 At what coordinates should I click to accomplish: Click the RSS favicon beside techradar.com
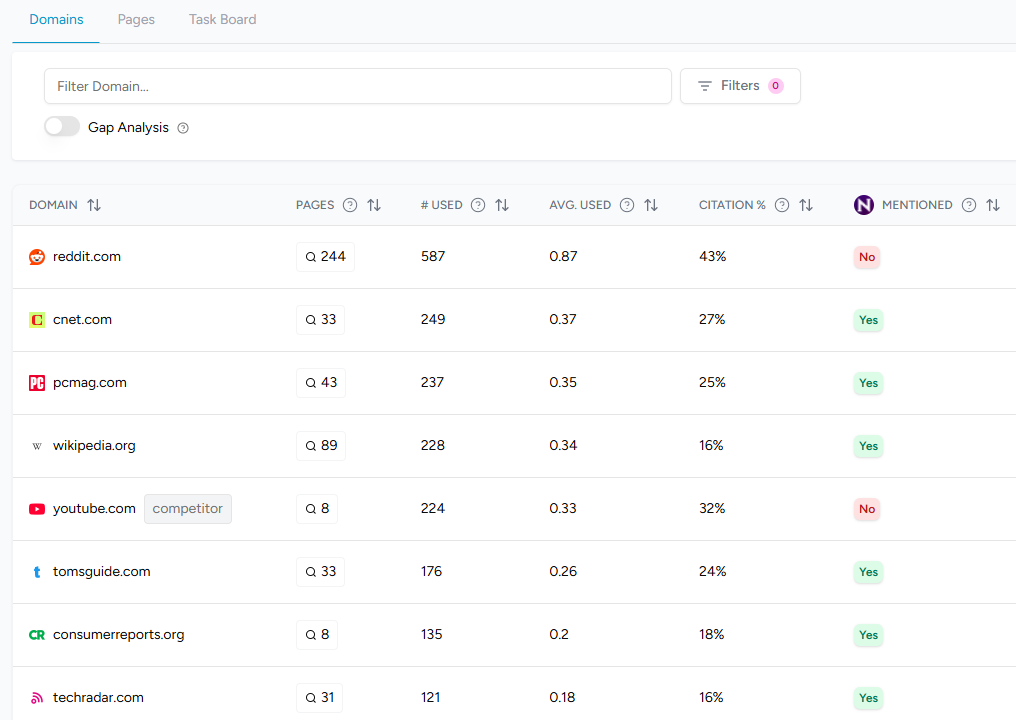click(36, 697)
